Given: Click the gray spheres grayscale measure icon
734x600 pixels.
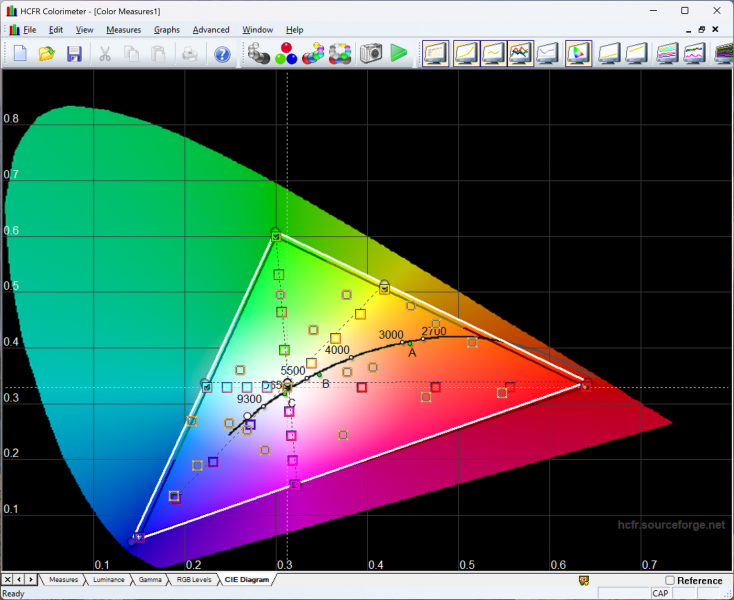Looking at the screenshot, I should point(259,53).
